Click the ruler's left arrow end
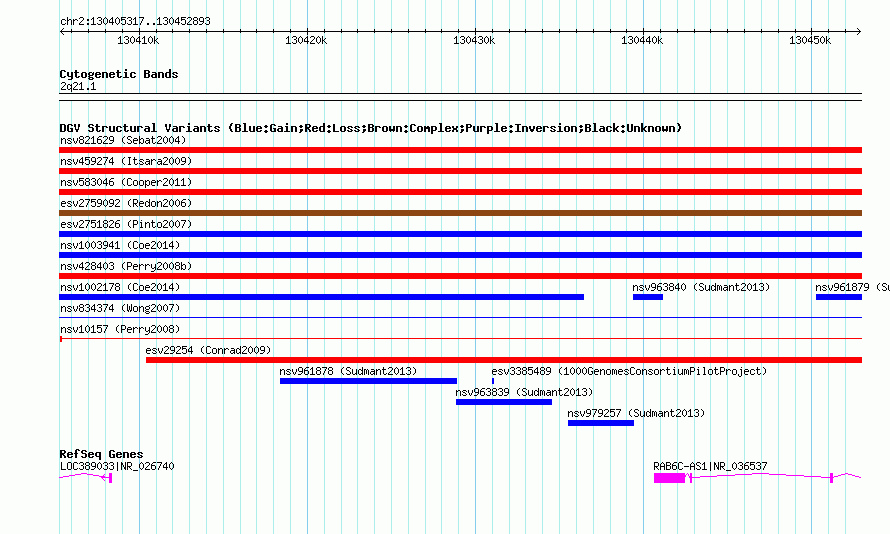Viewport: 890px width, 534px height. [62, 32]
